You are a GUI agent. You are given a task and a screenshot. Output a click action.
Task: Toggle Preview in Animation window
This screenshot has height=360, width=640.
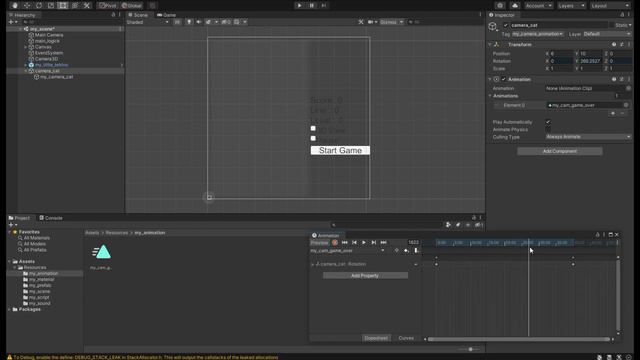[320, 243]
